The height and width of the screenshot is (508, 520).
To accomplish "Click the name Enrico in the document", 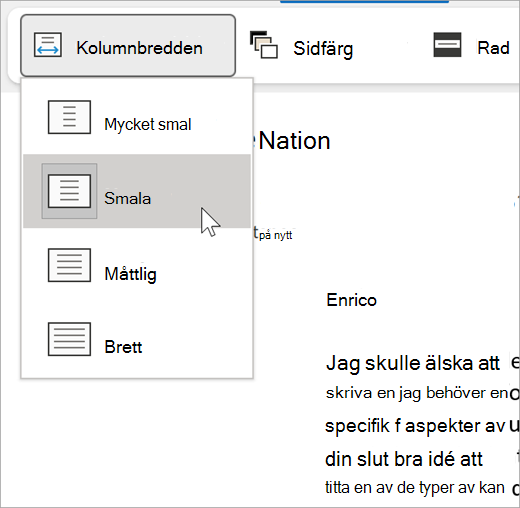I will pos(351,300).
